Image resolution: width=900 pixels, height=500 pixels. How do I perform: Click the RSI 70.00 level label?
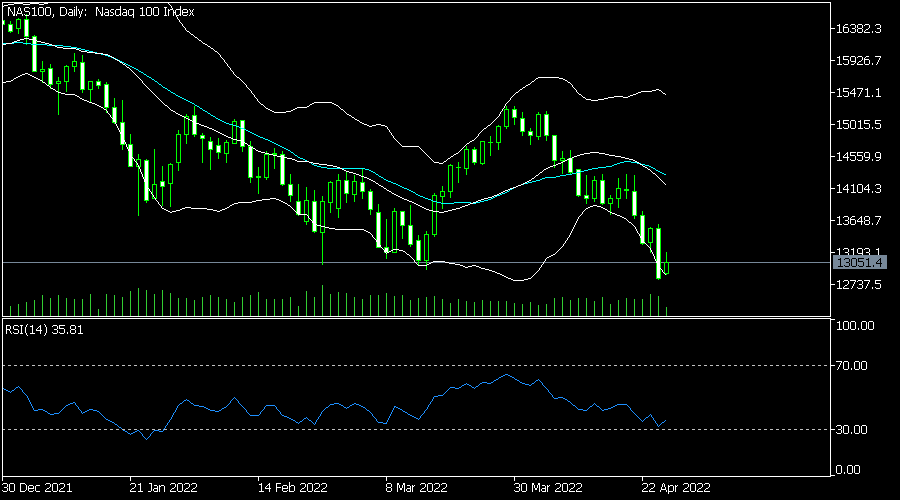click(852, 366)
